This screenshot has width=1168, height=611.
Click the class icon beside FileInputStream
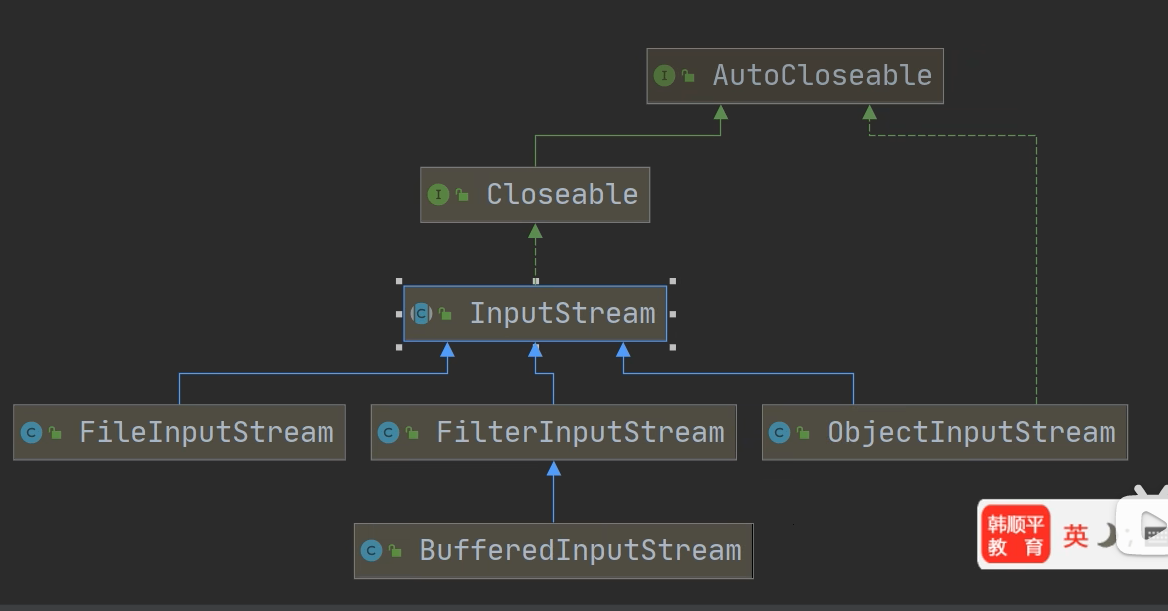point(31,433)
